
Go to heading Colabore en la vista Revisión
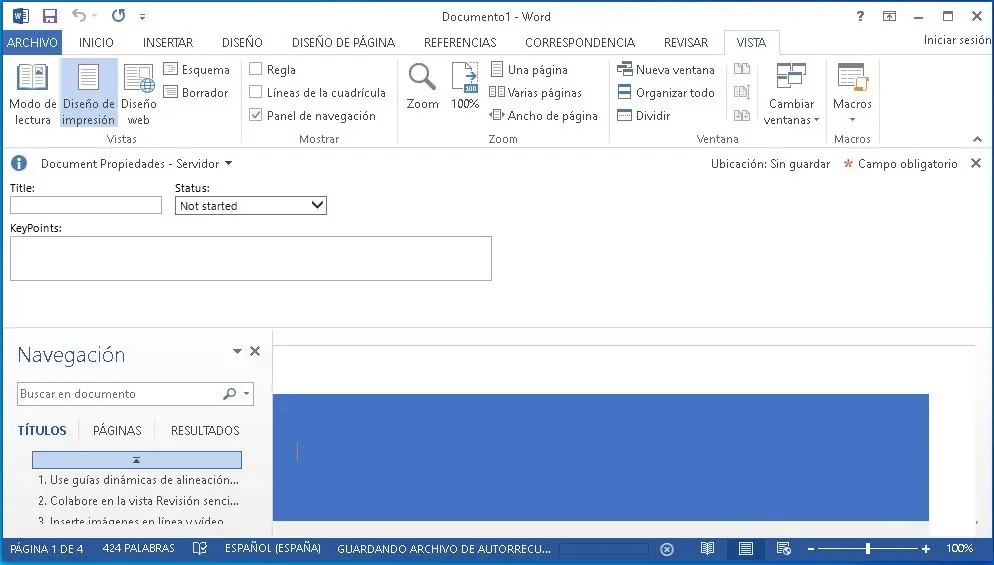click(138, 501)
